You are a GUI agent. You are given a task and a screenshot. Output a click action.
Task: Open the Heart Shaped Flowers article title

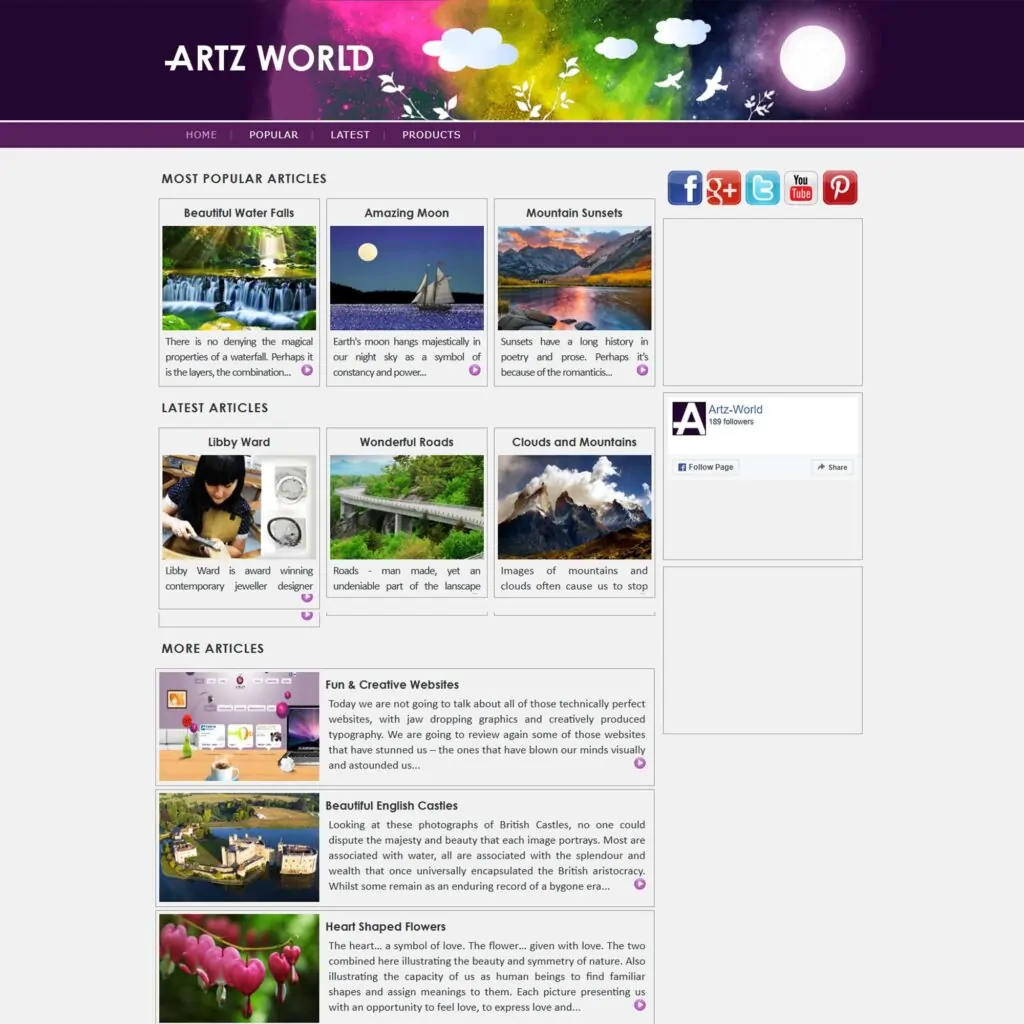385,926
